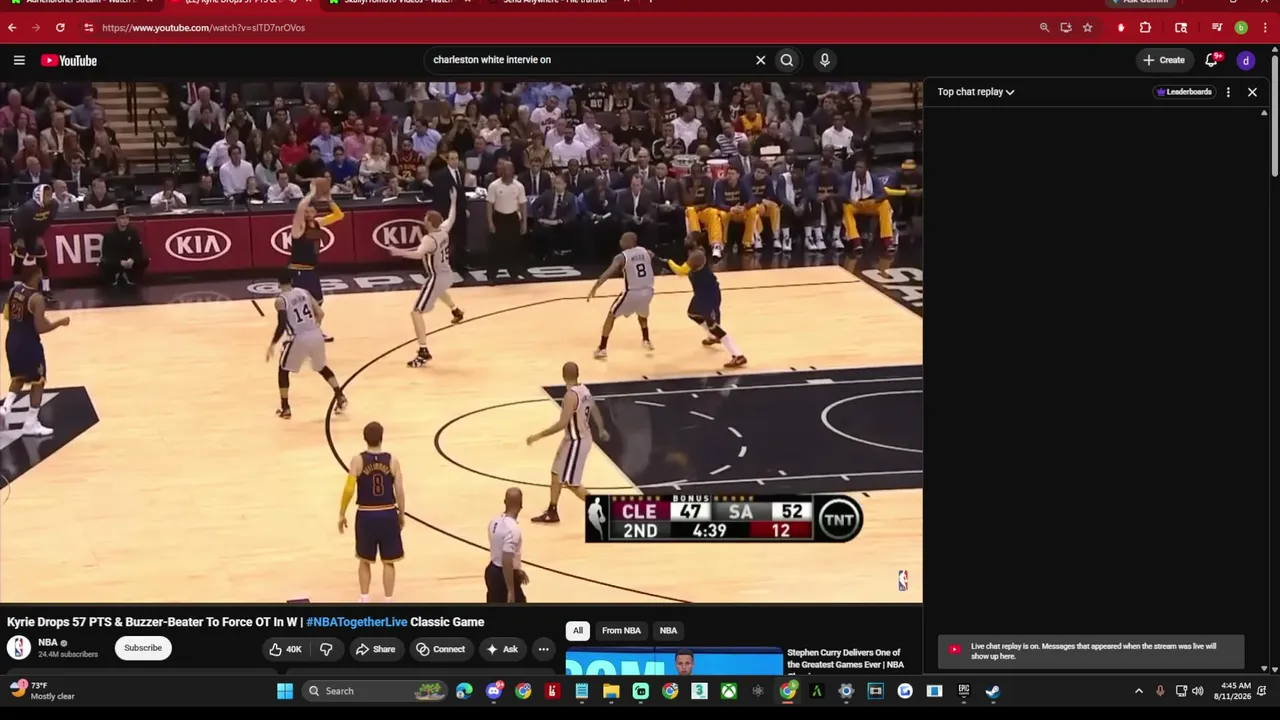Viewport: 1280px width, 720px height.
Task: Open the browser profile avatar
Action: click(1241, 28)
